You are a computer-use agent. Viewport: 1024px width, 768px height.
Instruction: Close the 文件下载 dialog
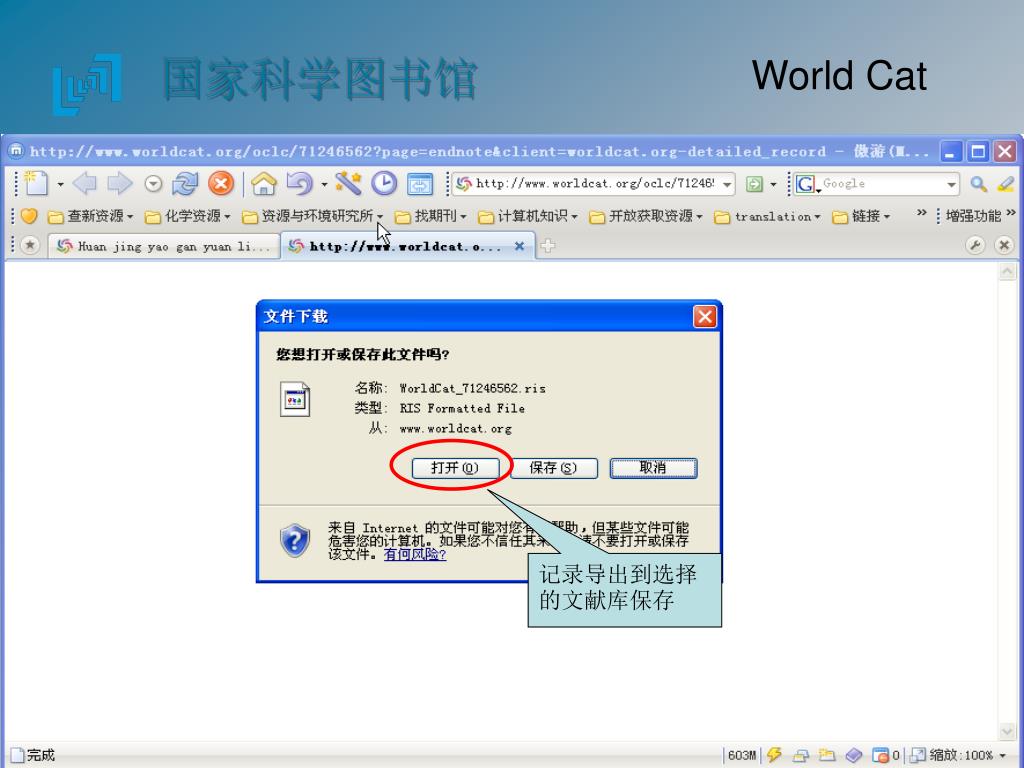pyautogui.click(x=705, y=317)
